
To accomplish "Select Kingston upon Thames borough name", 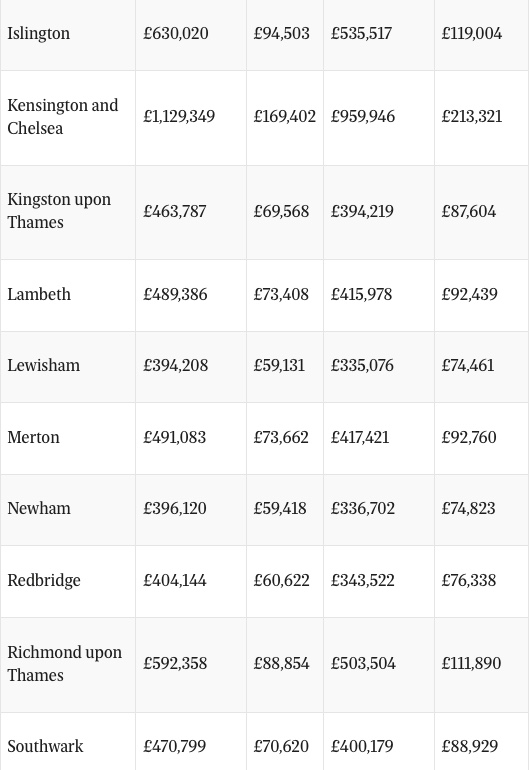I will pos(59,211).
